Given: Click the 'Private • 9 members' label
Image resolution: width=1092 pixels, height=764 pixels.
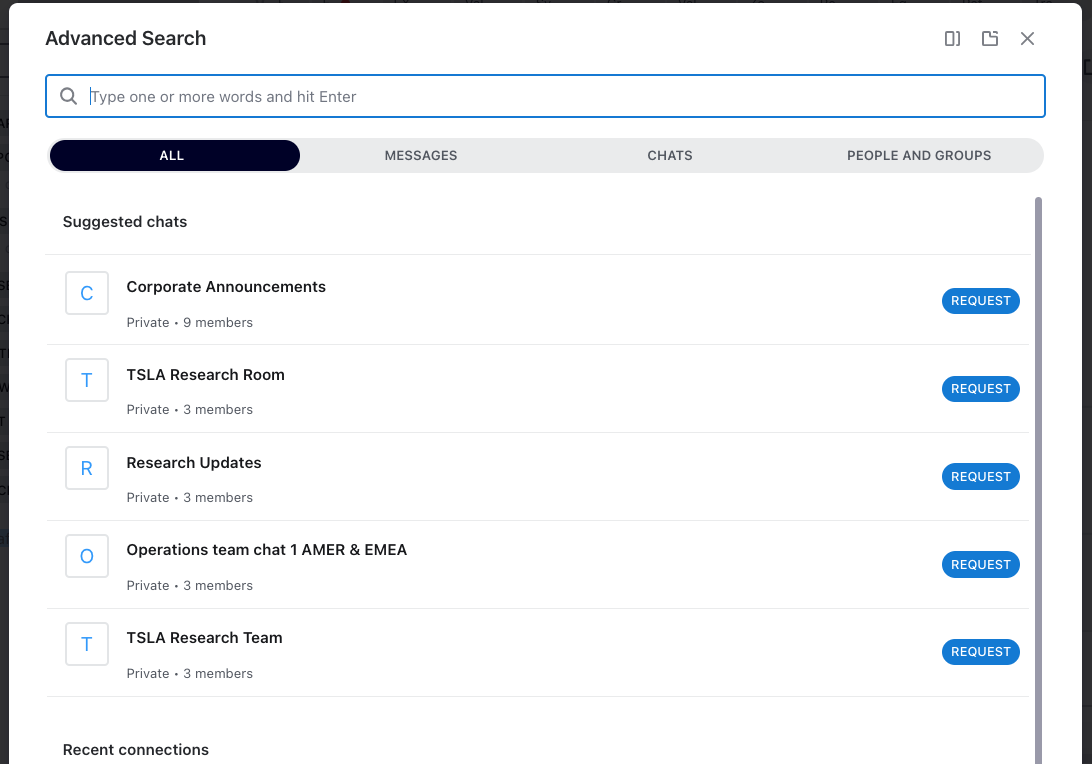Looking at the screenshot, I should coord(189,322).
